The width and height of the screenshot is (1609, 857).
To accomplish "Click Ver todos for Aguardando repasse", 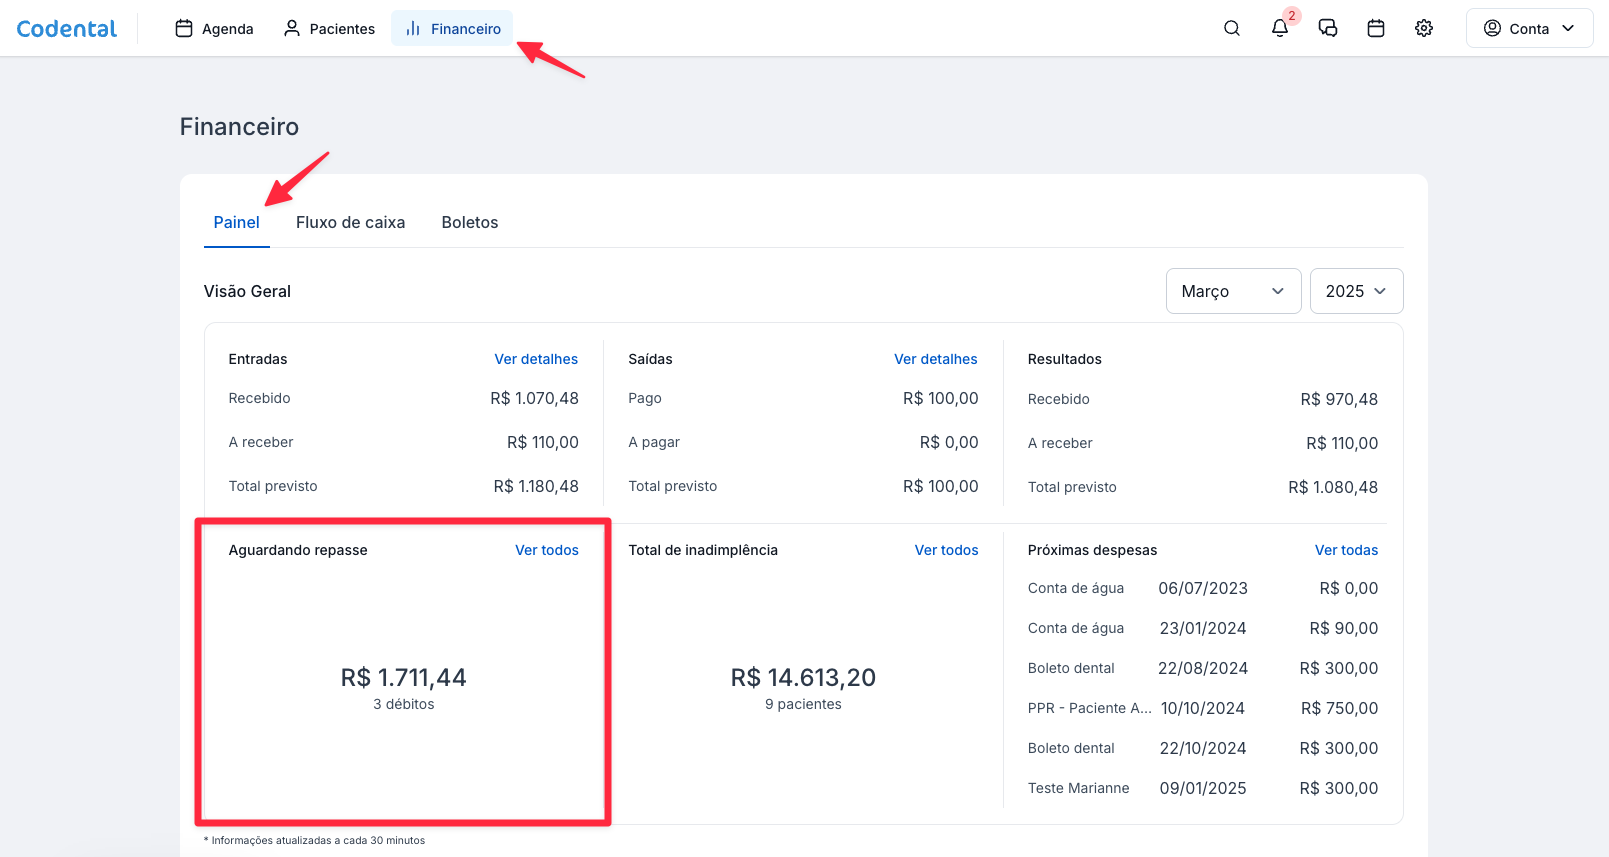I will click(546, 550).
